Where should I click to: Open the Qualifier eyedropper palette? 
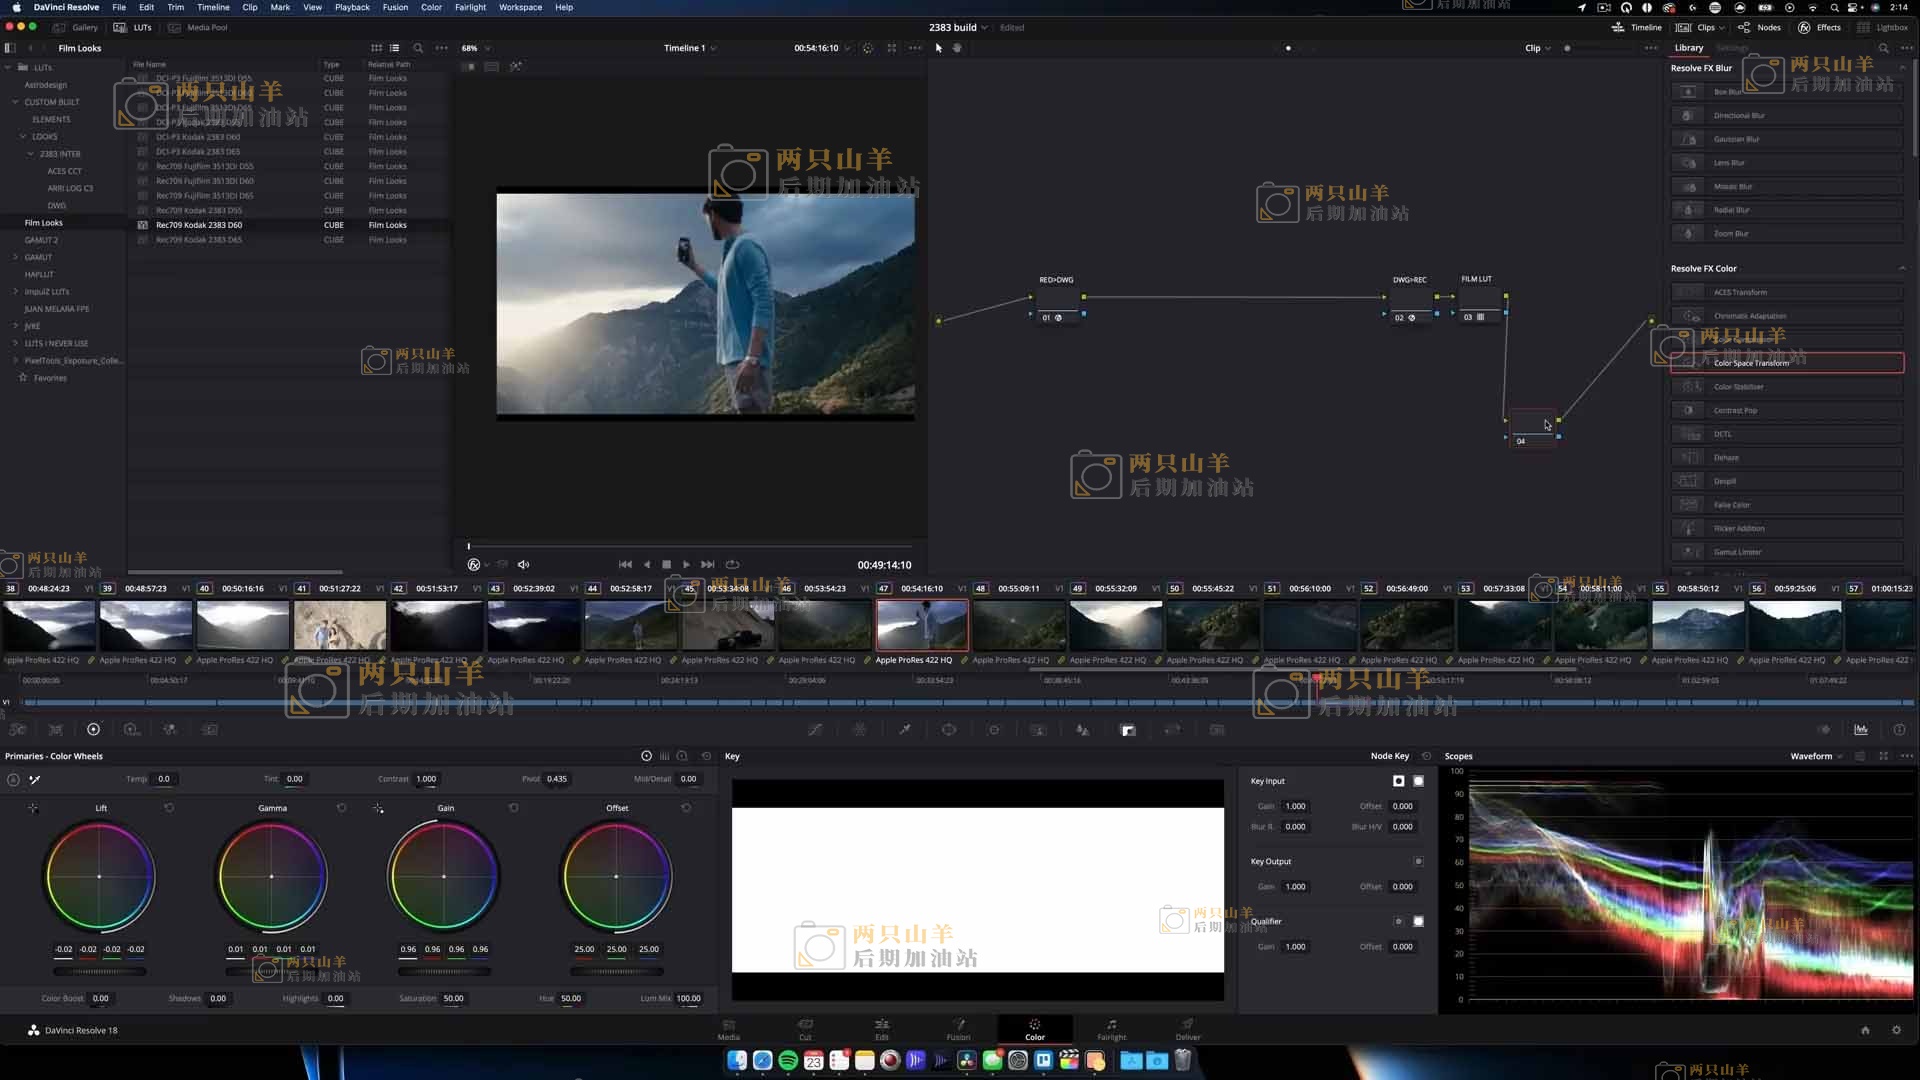pos(905,730)
